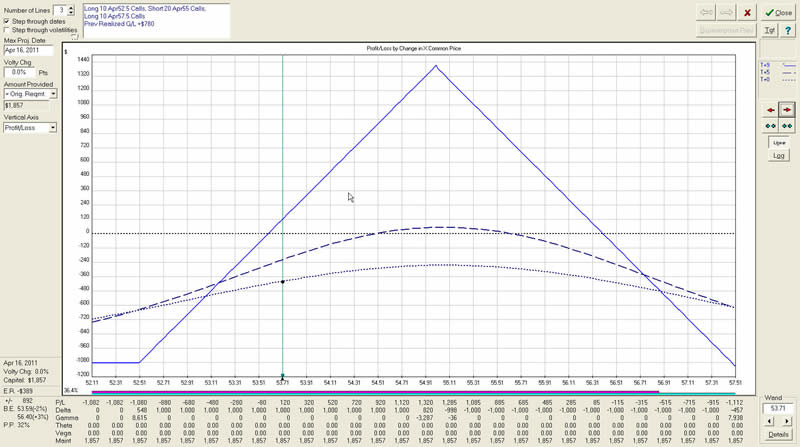Click the right double-diamond zoom button
This screenshot has width=800, height=447.
(x=787, y=125)
